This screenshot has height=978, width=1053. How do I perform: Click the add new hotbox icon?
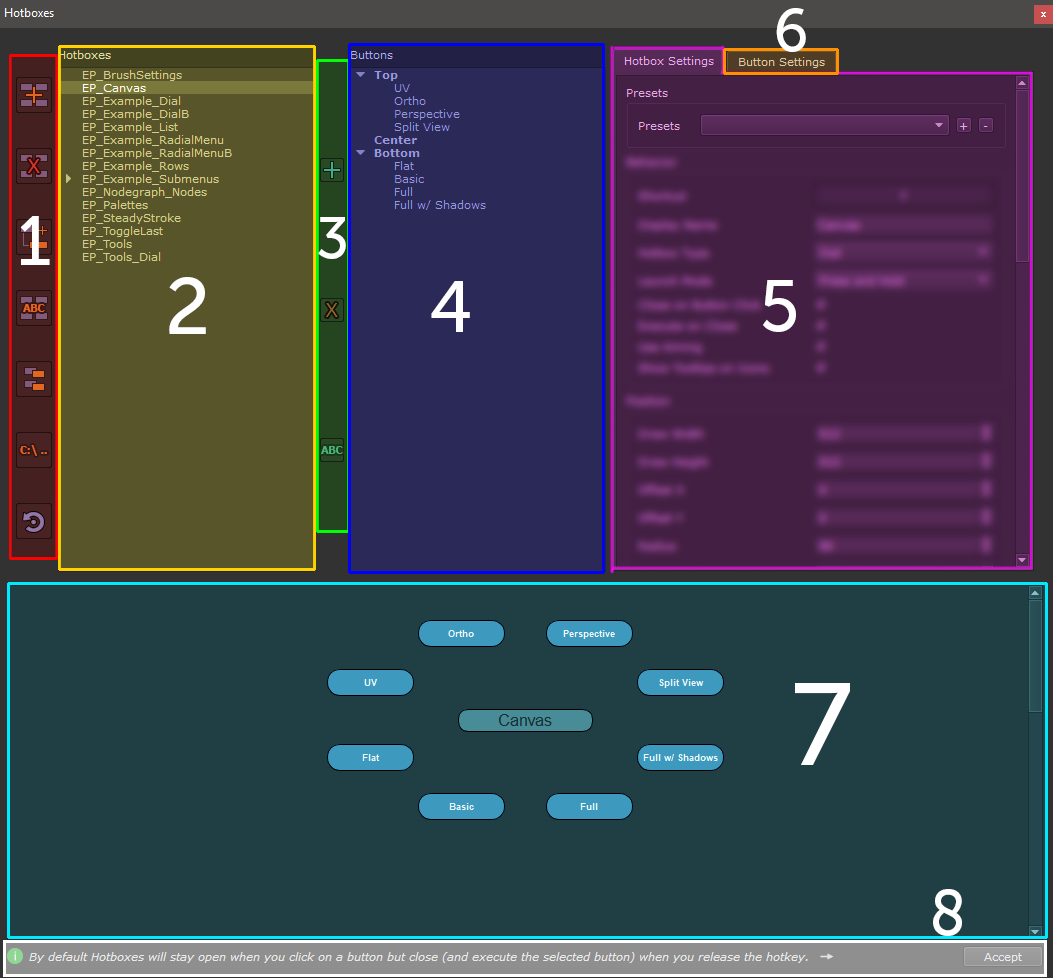34,95
